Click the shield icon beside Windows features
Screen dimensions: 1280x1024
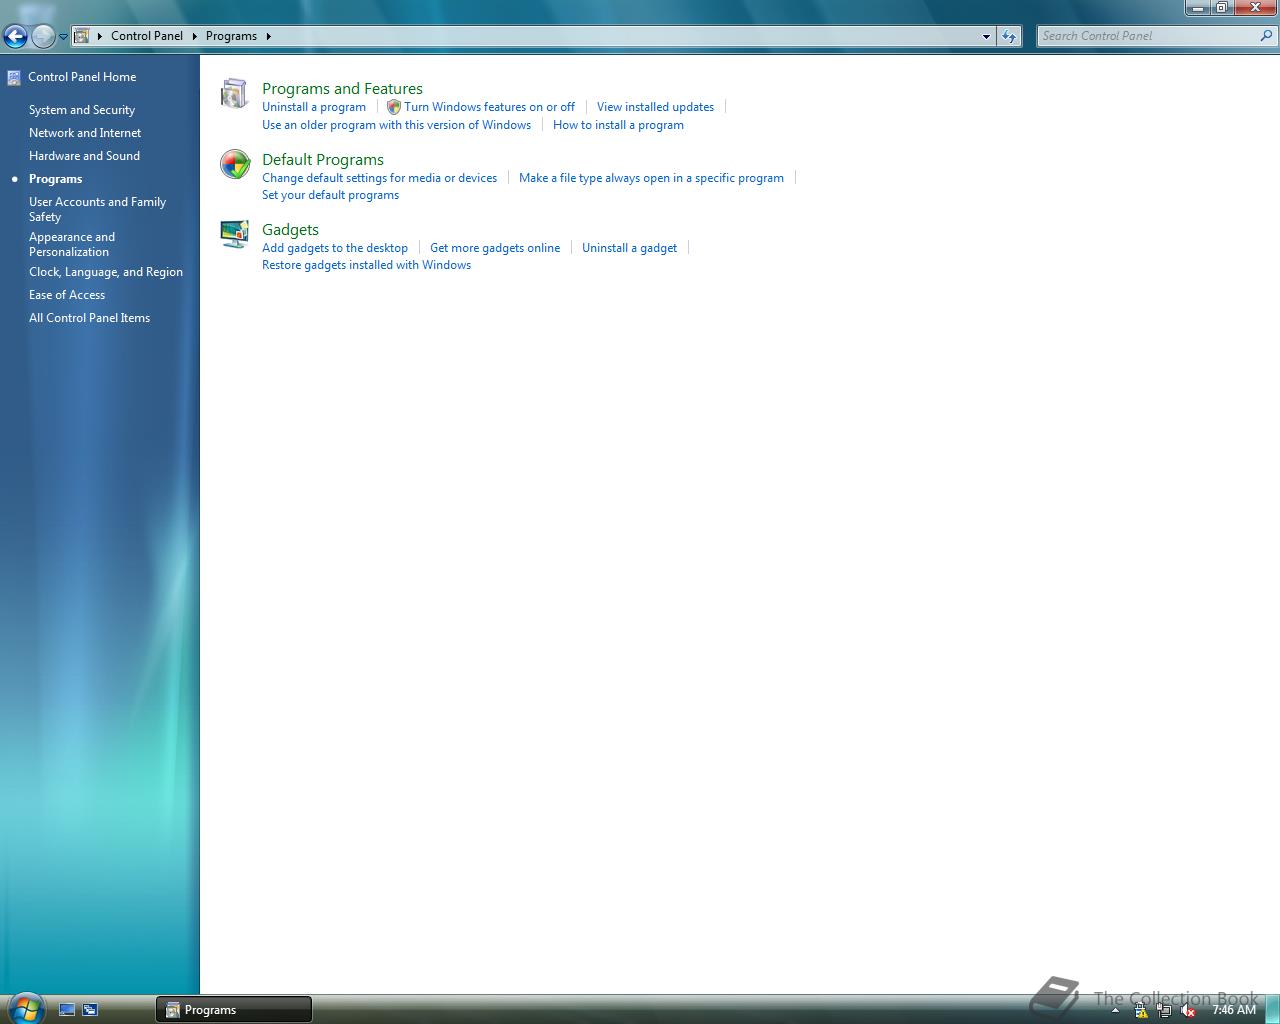[x=393, y=107]
